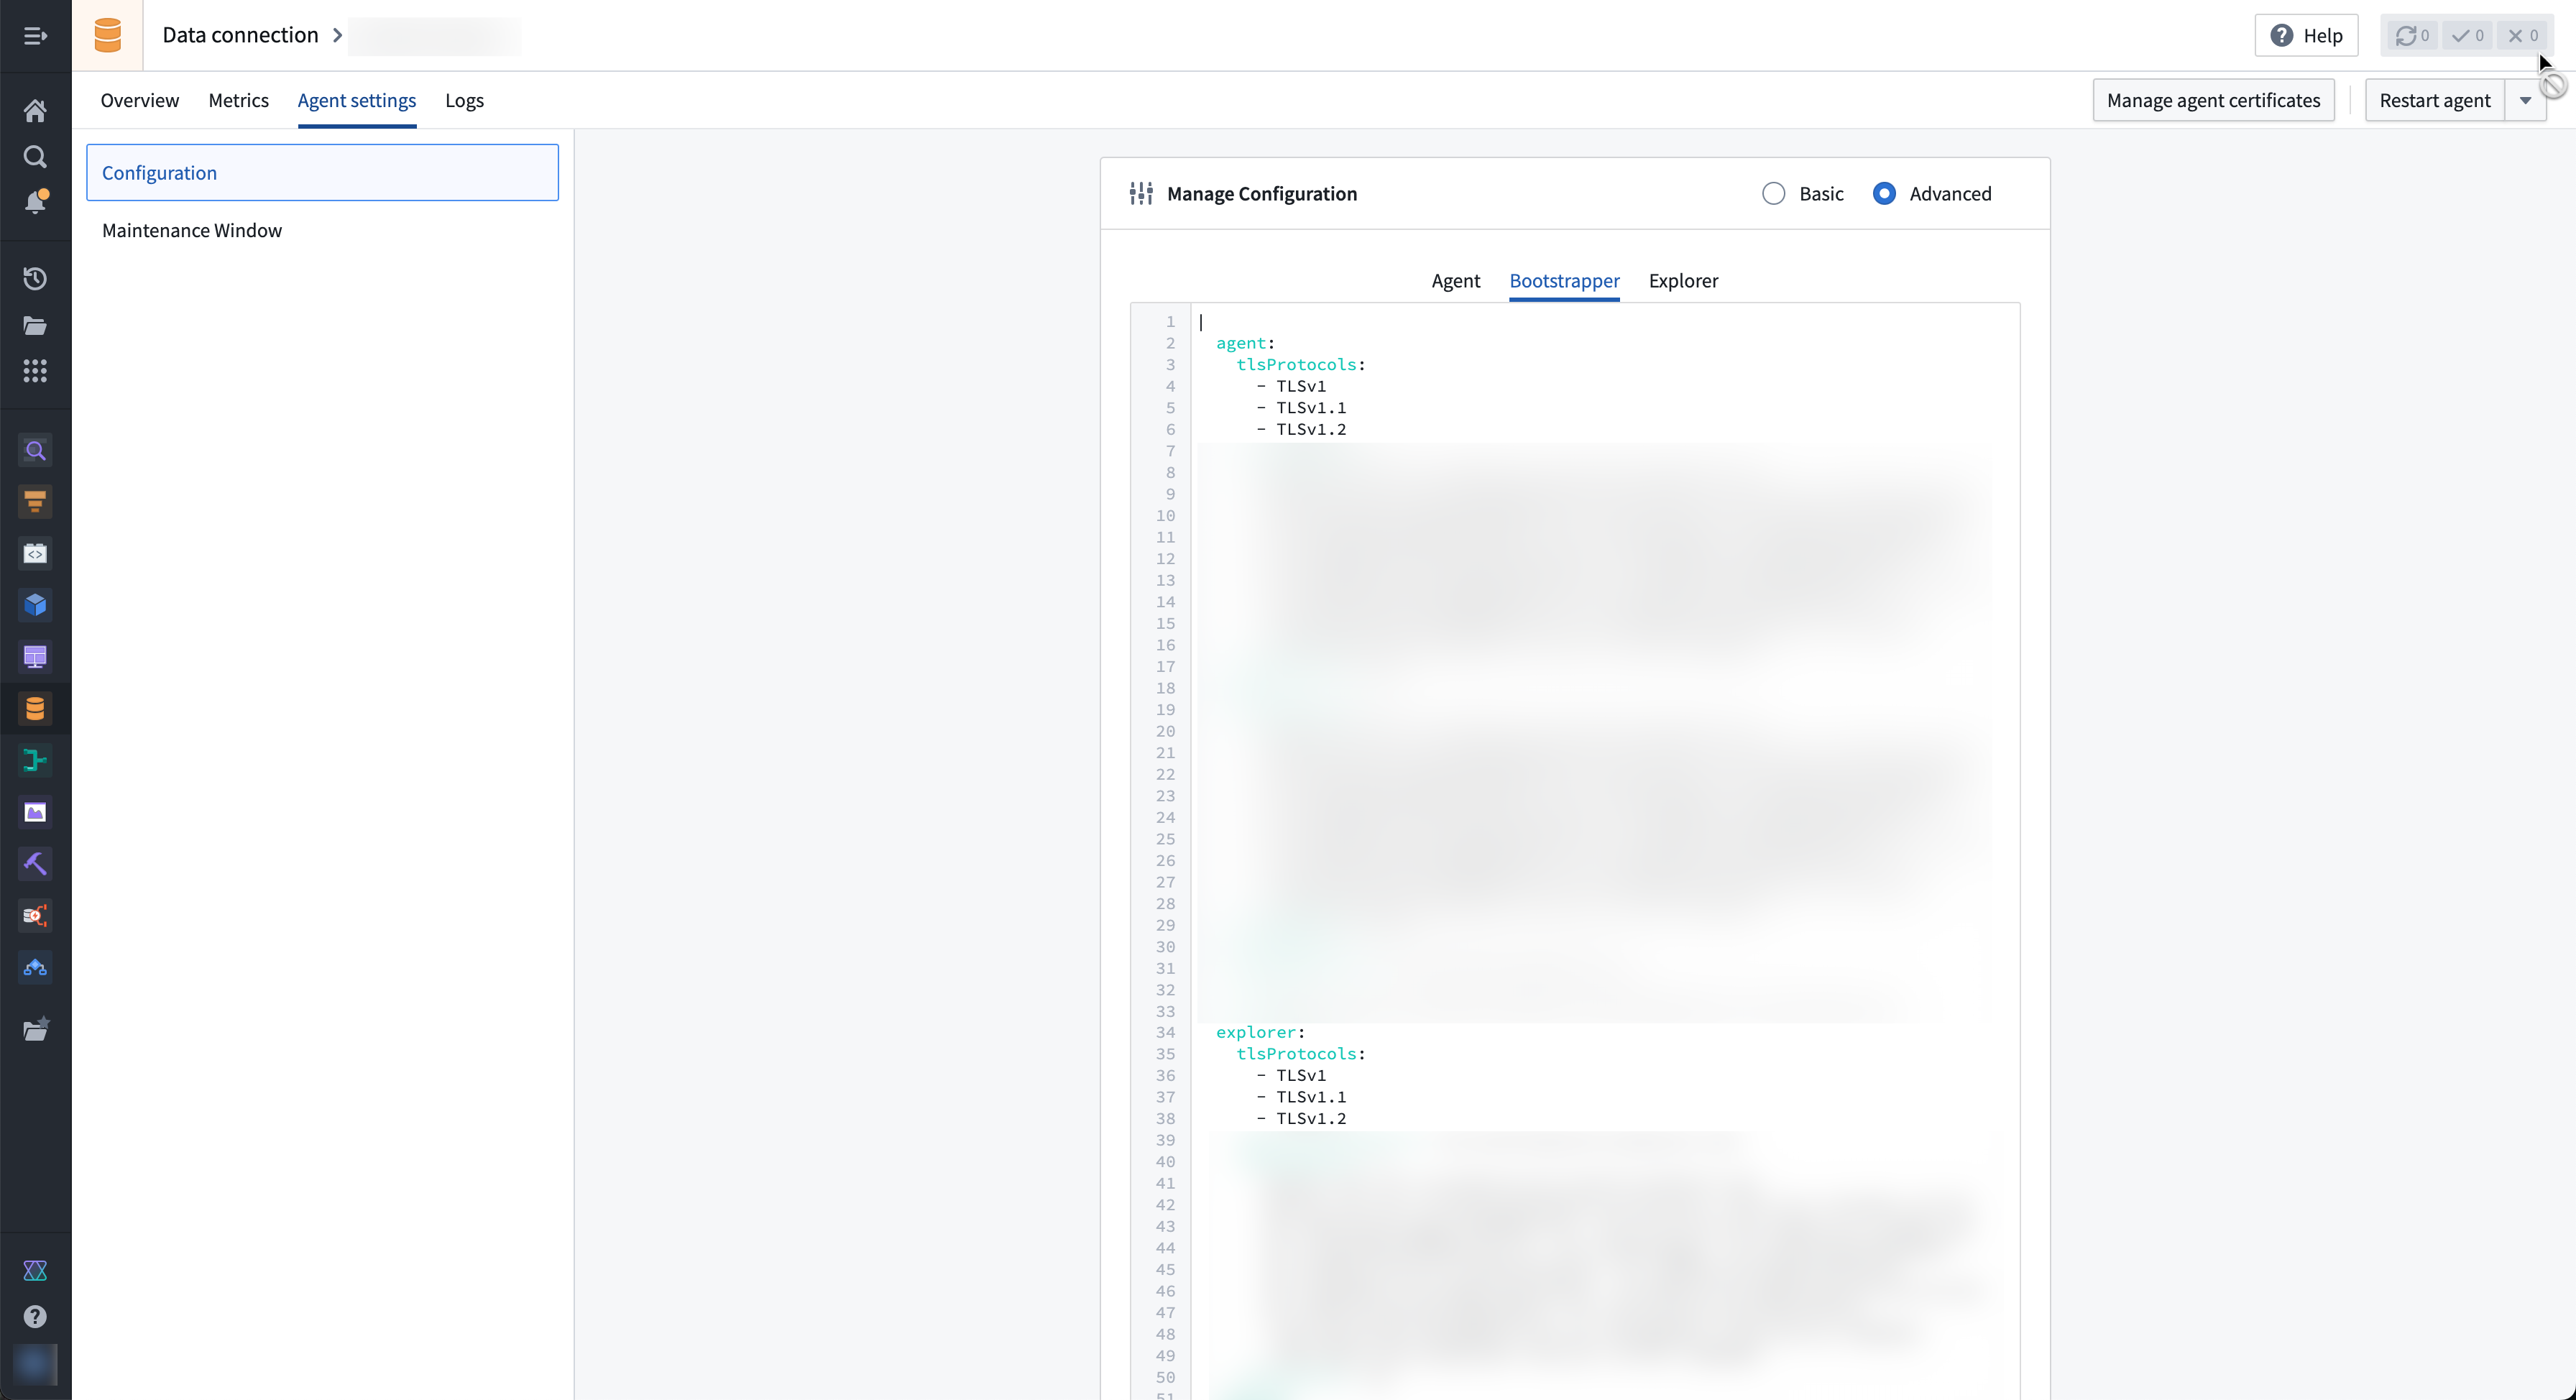The width and height of the screenshot is (2576, 1400).
Task: Click the succeeded jobs checkmark counter
Action: pyautogui.click(x=2467, y=36)
